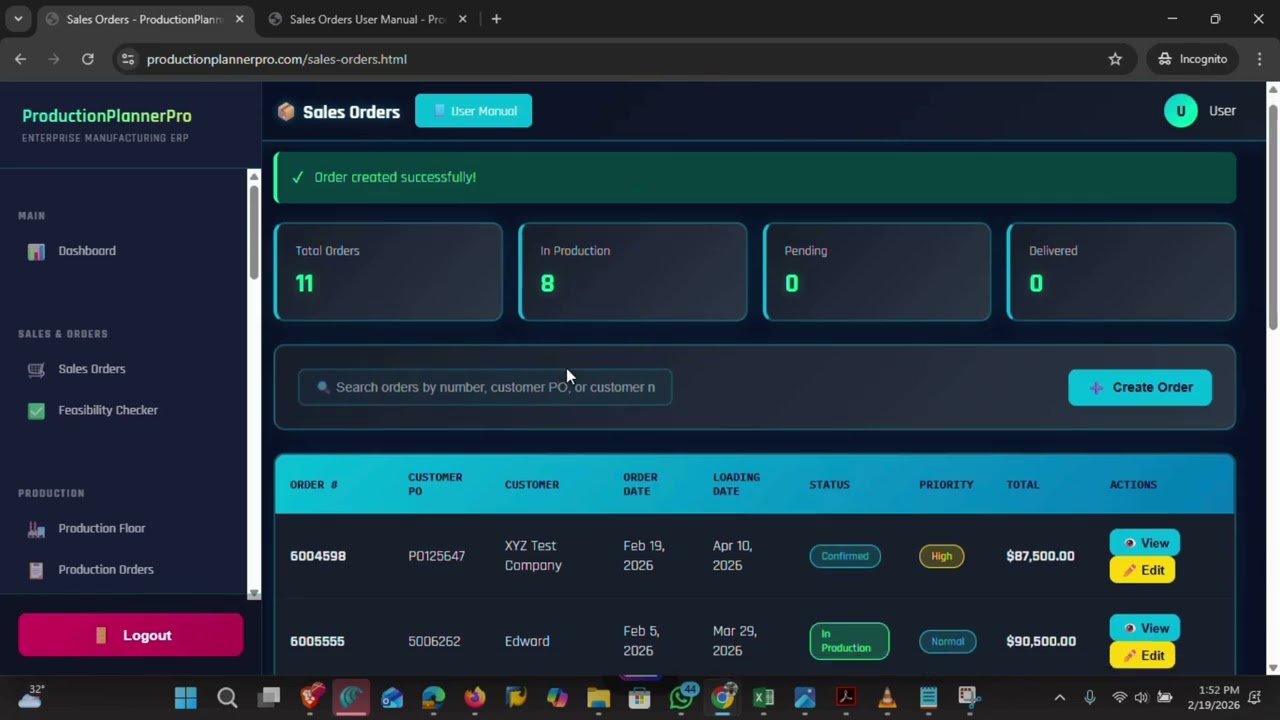Viewport: 1280px width, 720px height.
Task: Click the pencil icon in 6004598 Edit button
Action: [1130, 570]
